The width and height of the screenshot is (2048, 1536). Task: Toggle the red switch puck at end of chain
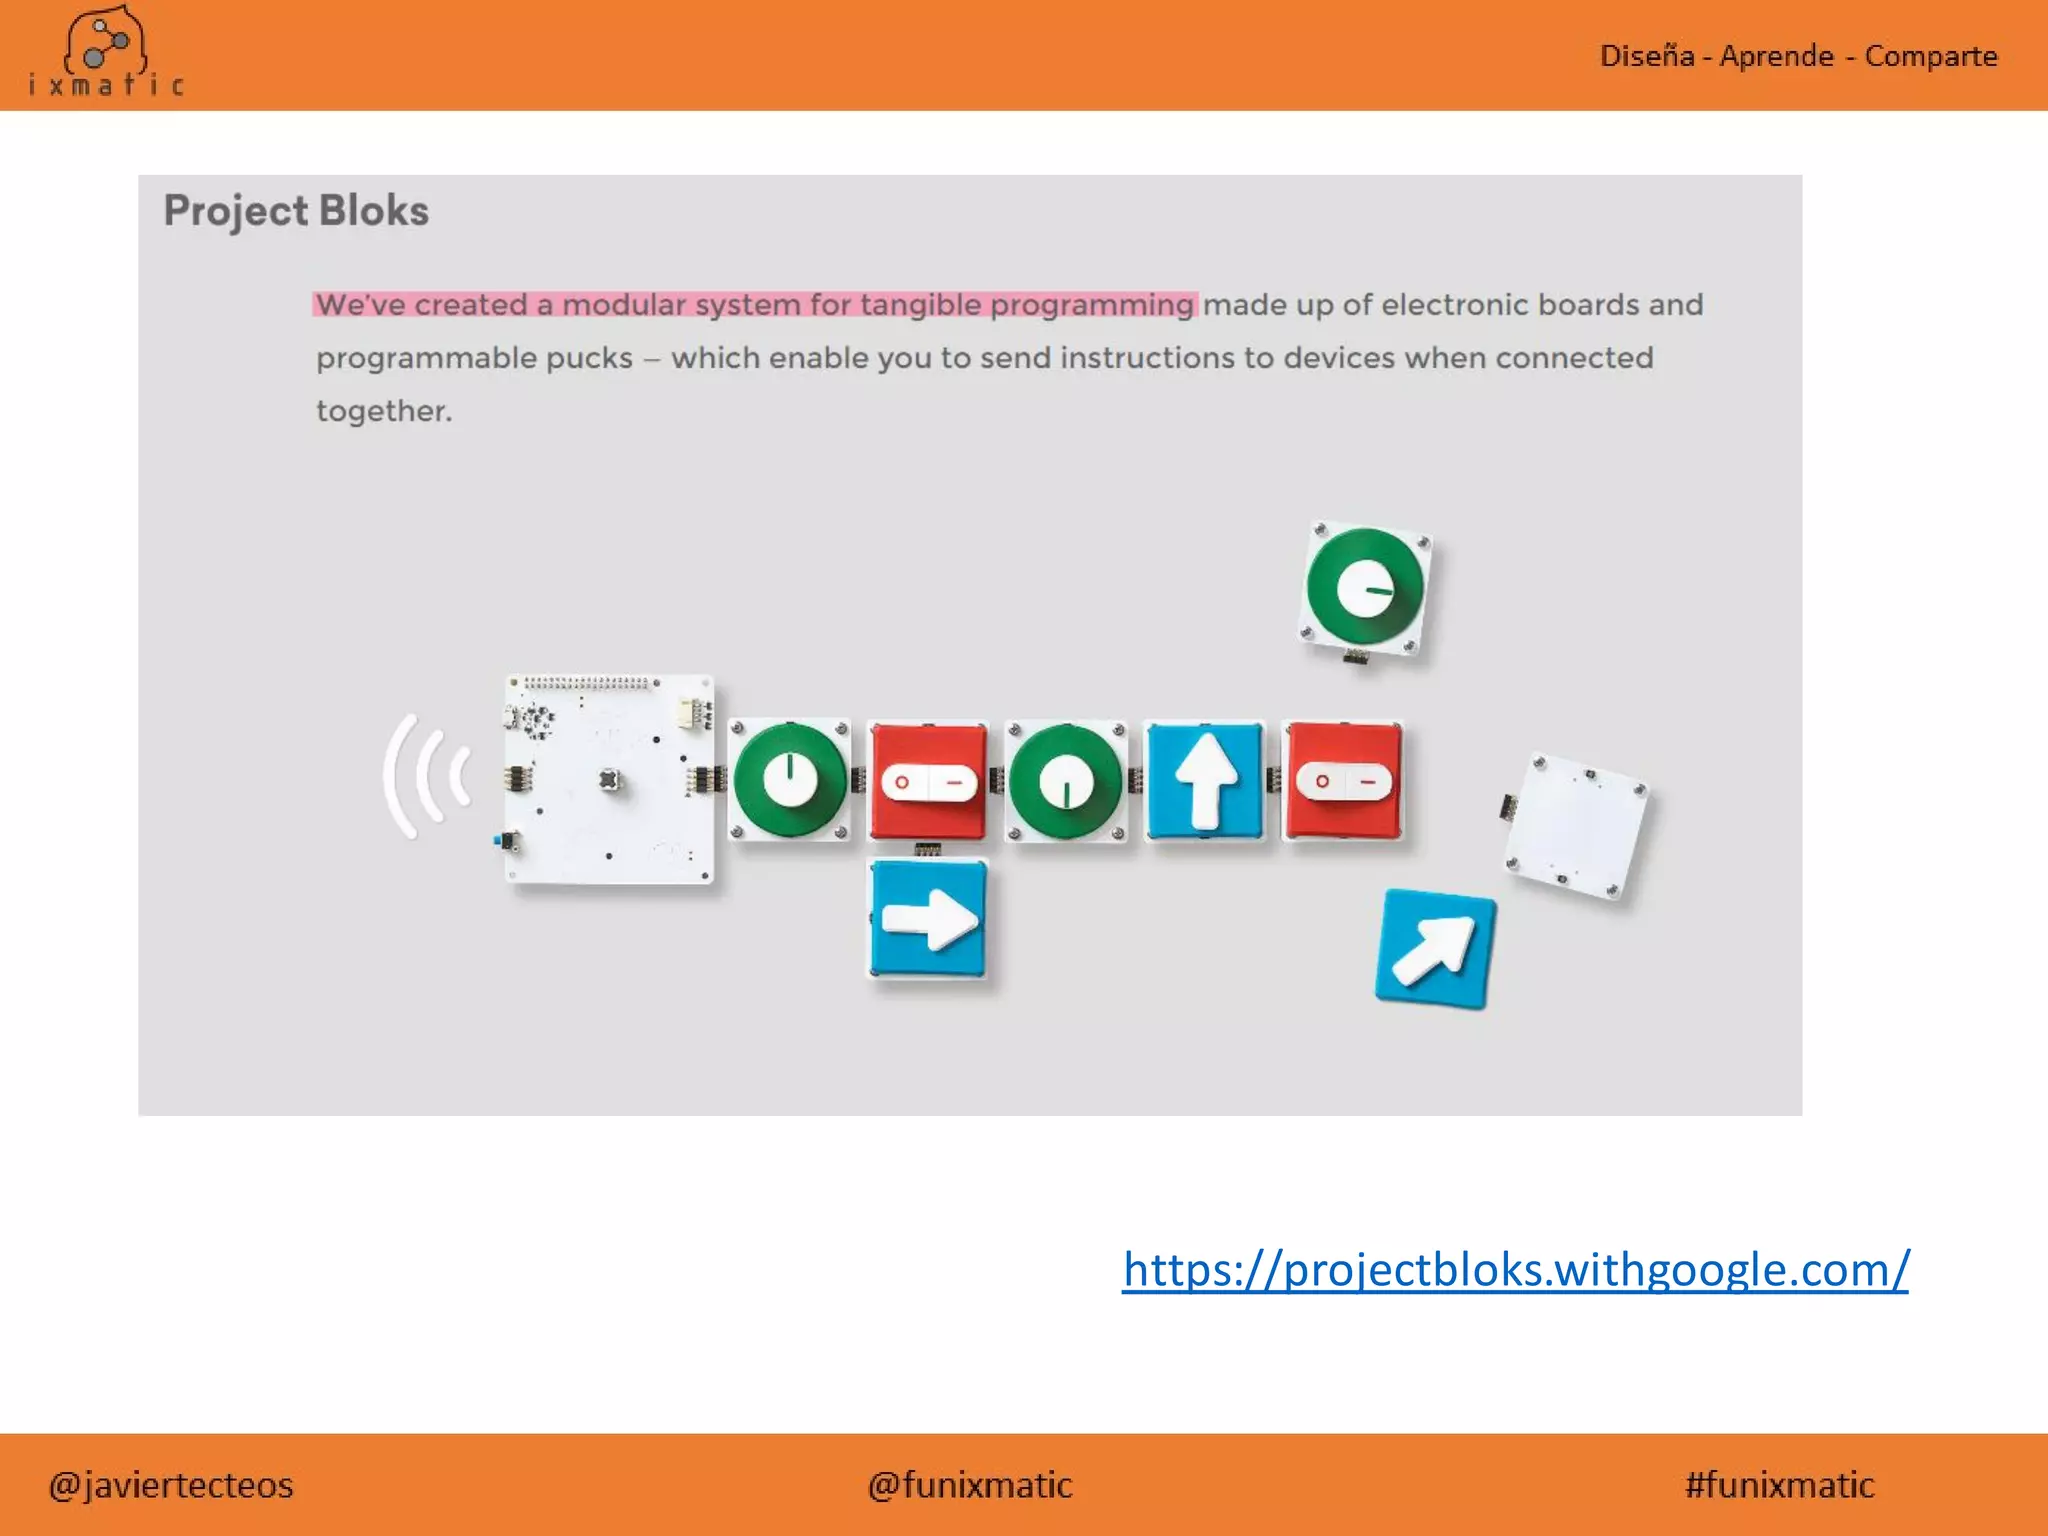click(1343, 781)
